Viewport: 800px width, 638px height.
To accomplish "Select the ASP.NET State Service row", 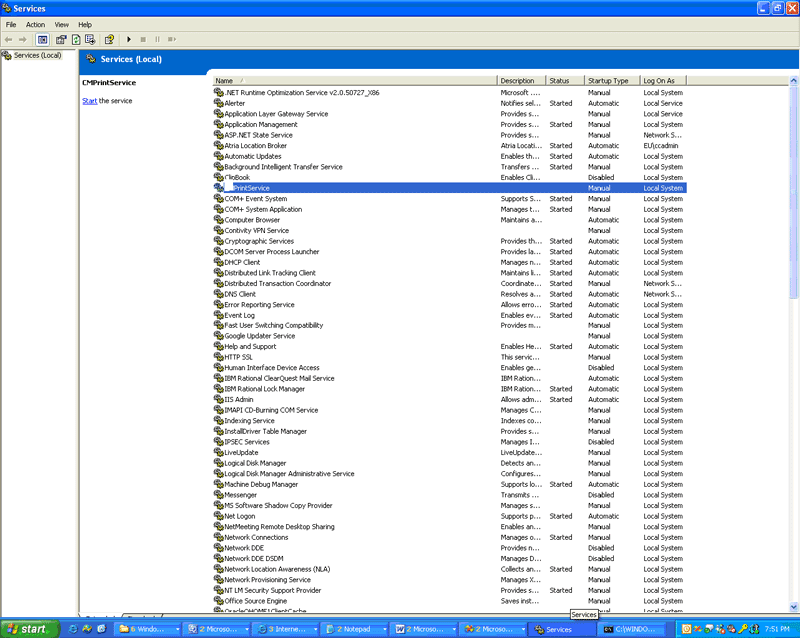I will tap(449, 135).
